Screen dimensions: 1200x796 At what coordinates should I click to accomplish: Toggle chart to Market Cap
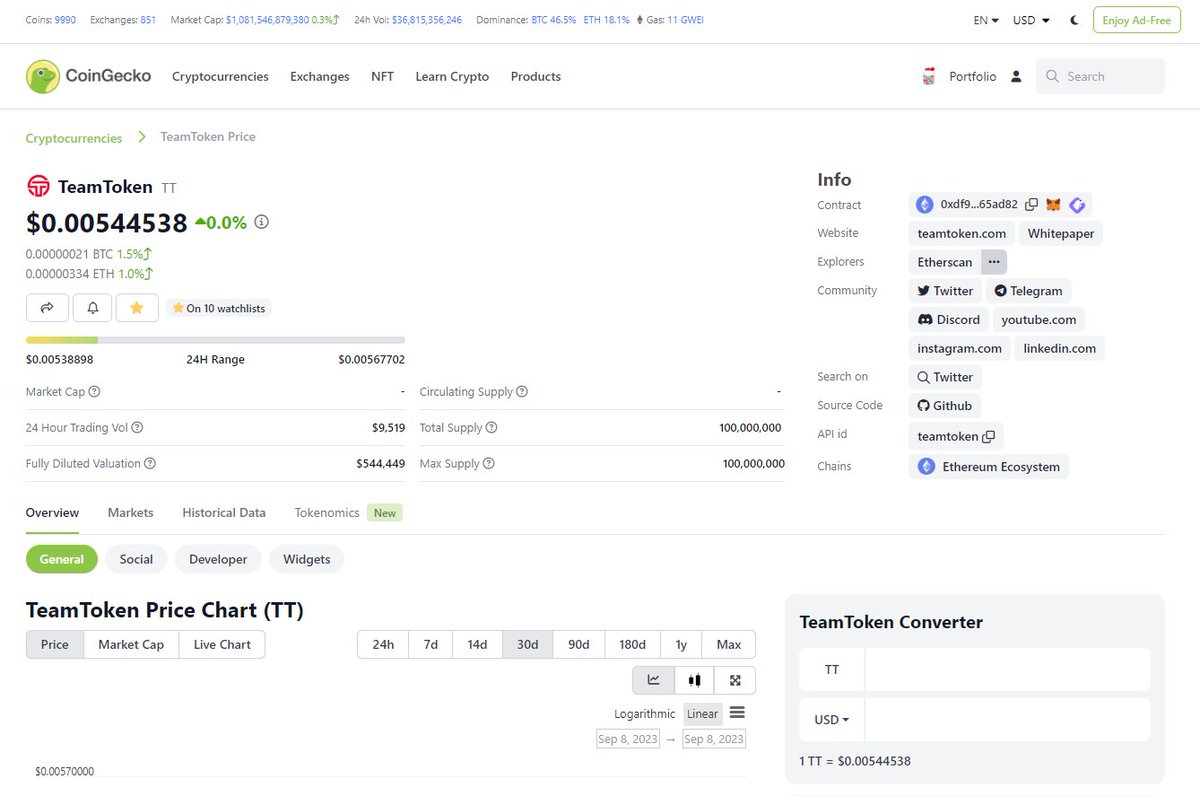tap(131, 645)
